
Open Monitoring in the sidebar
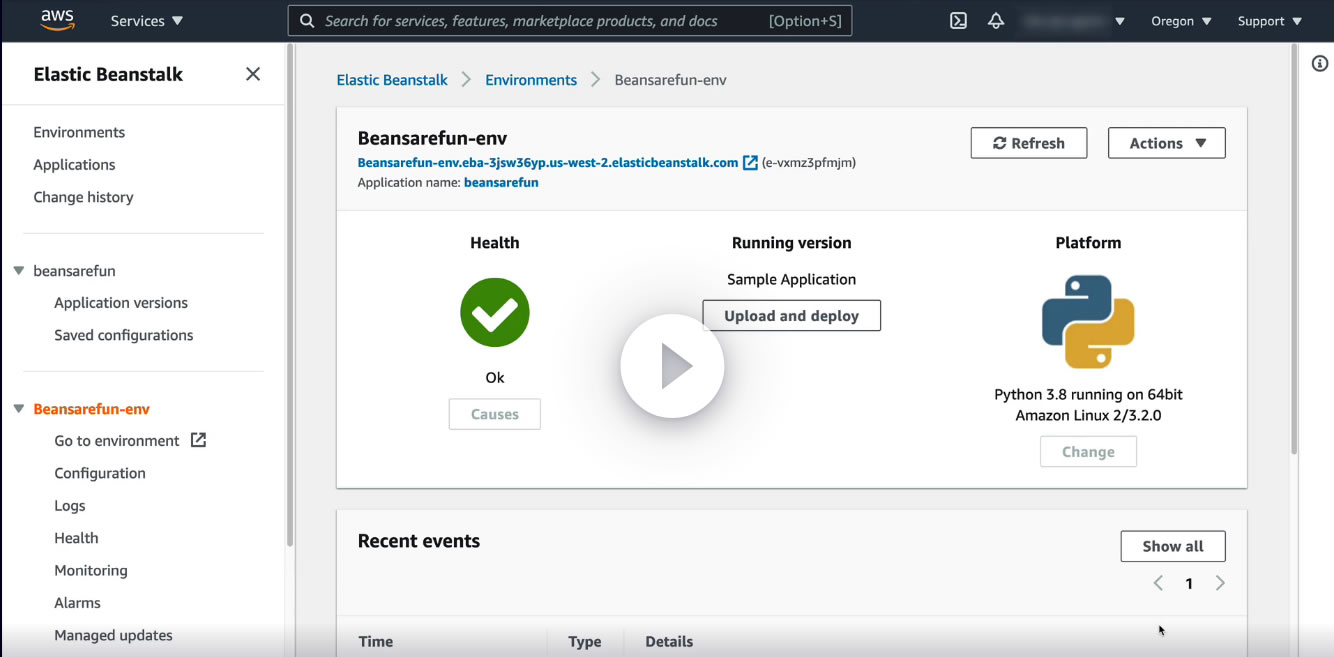click(91, 570)
